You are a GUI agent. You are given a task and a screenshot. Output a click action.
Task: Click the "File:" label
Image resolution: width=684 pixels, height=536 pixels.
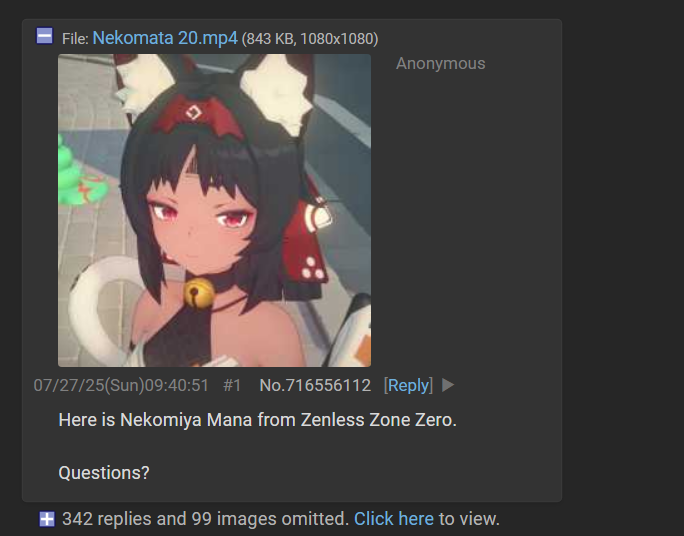[x=75, y=39]
